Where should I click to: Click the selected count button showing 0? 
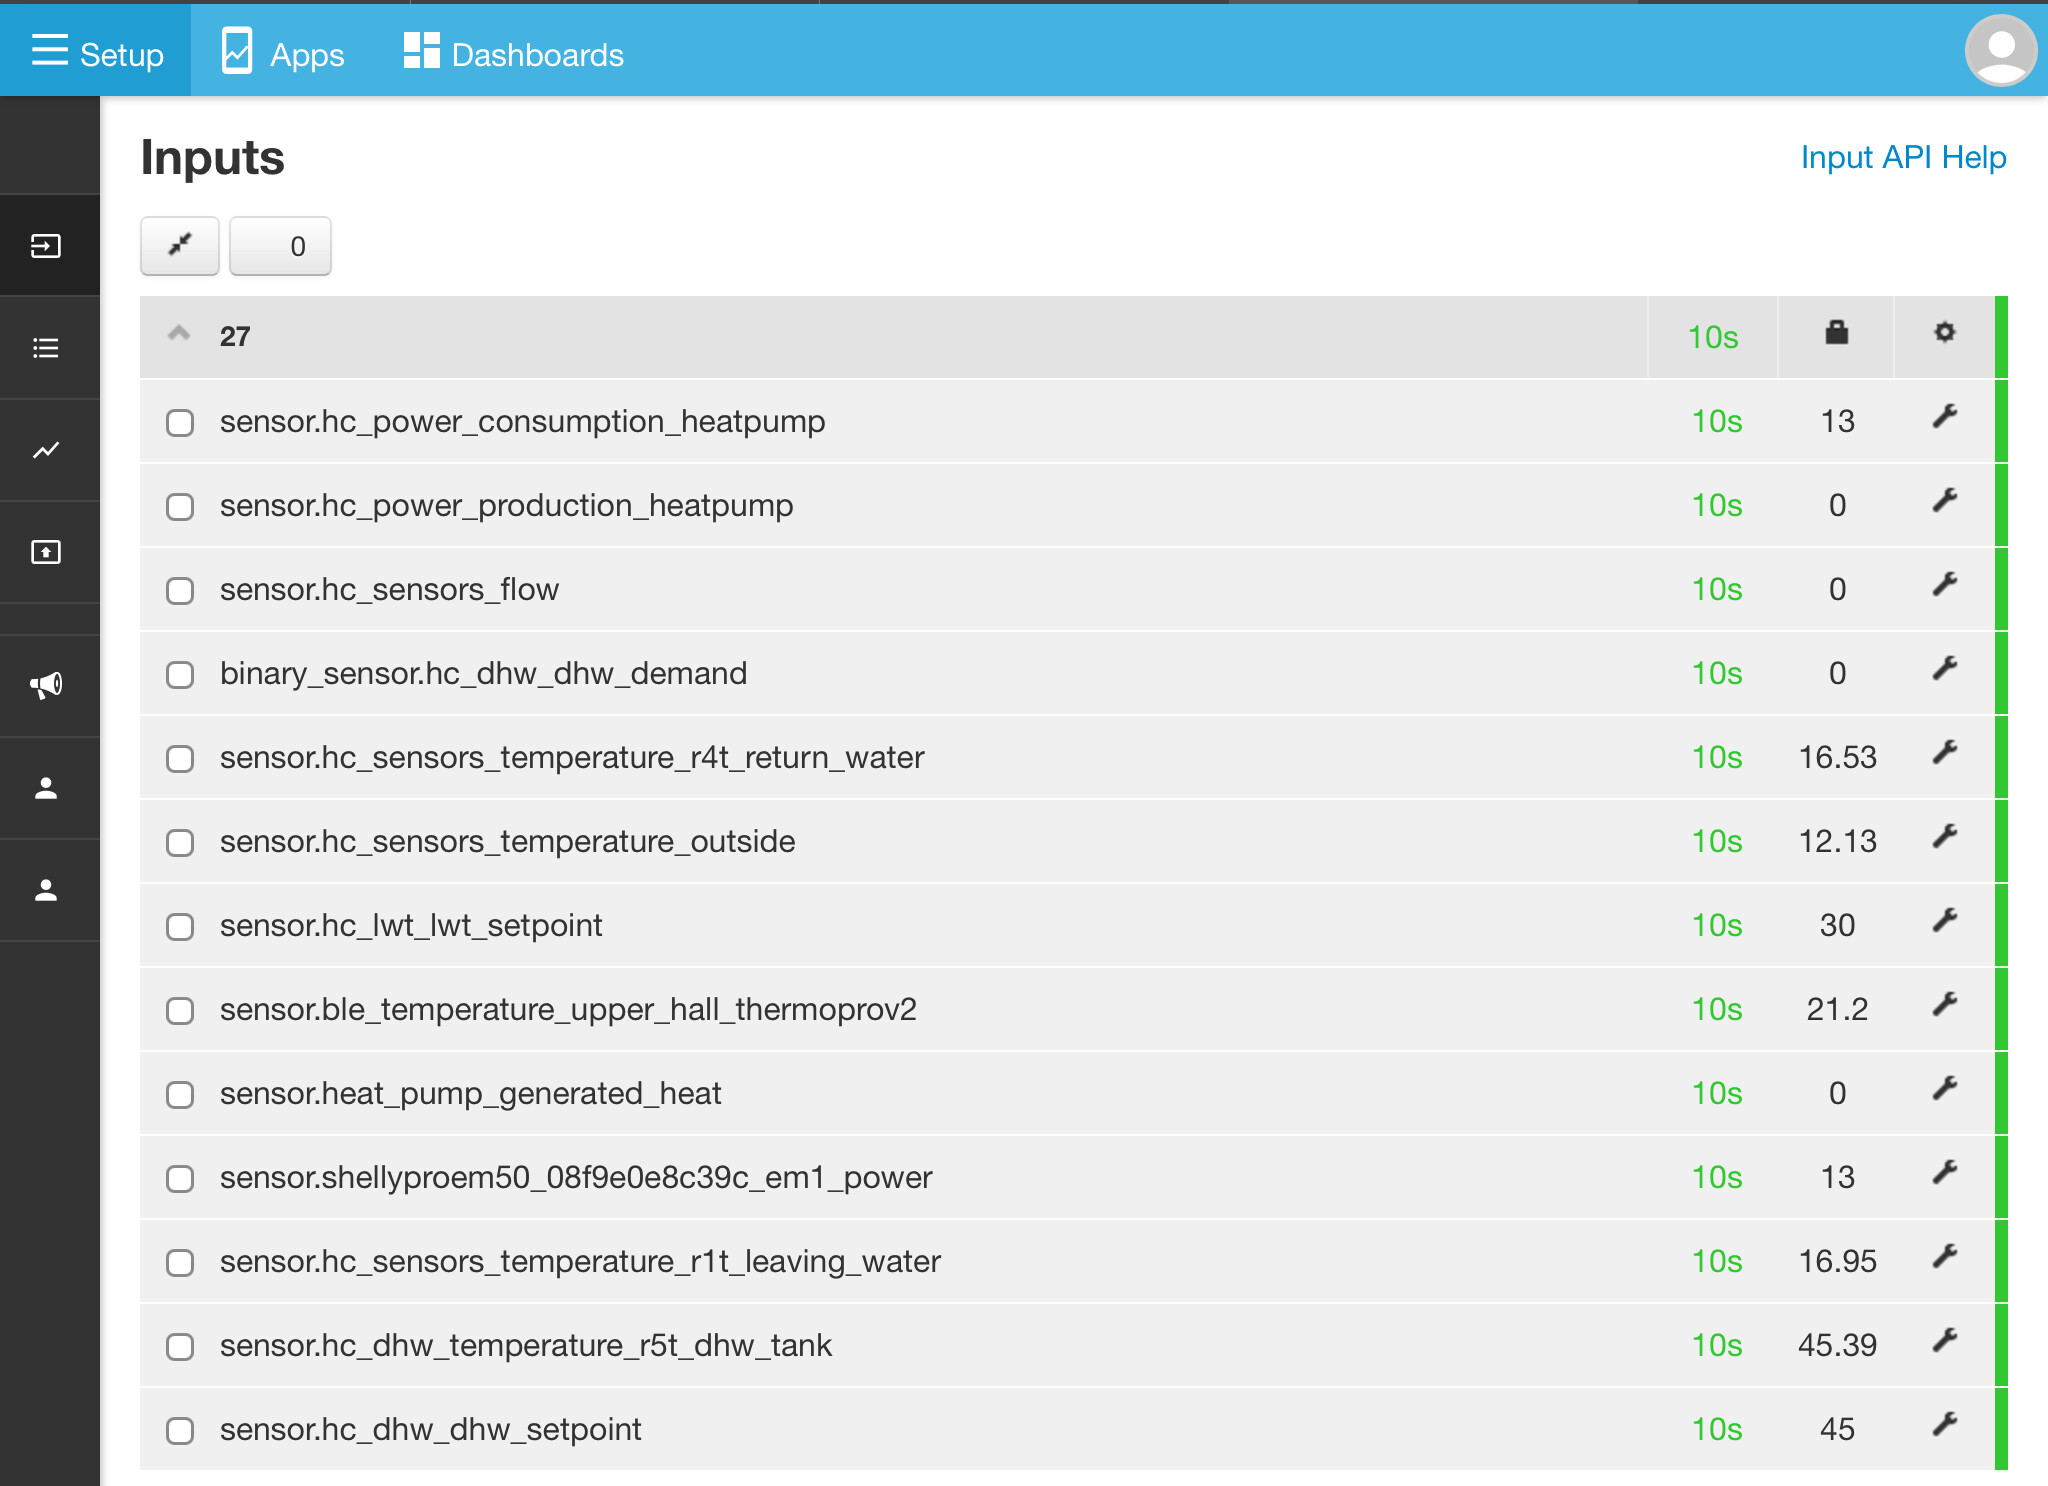tap(280, 245)
